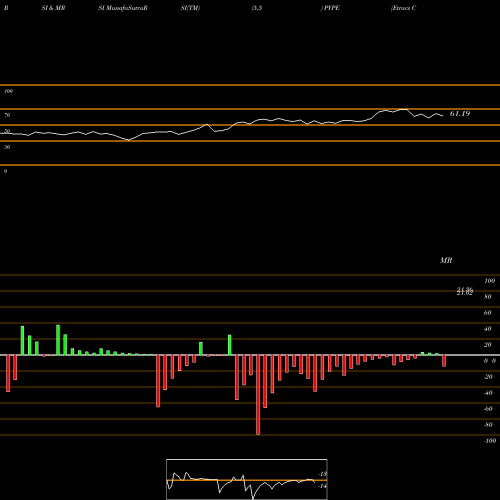Image resolution: width=500 pixels, height=500 pixels.
Task: Click the MR axis -60 label
Action: 488,409
